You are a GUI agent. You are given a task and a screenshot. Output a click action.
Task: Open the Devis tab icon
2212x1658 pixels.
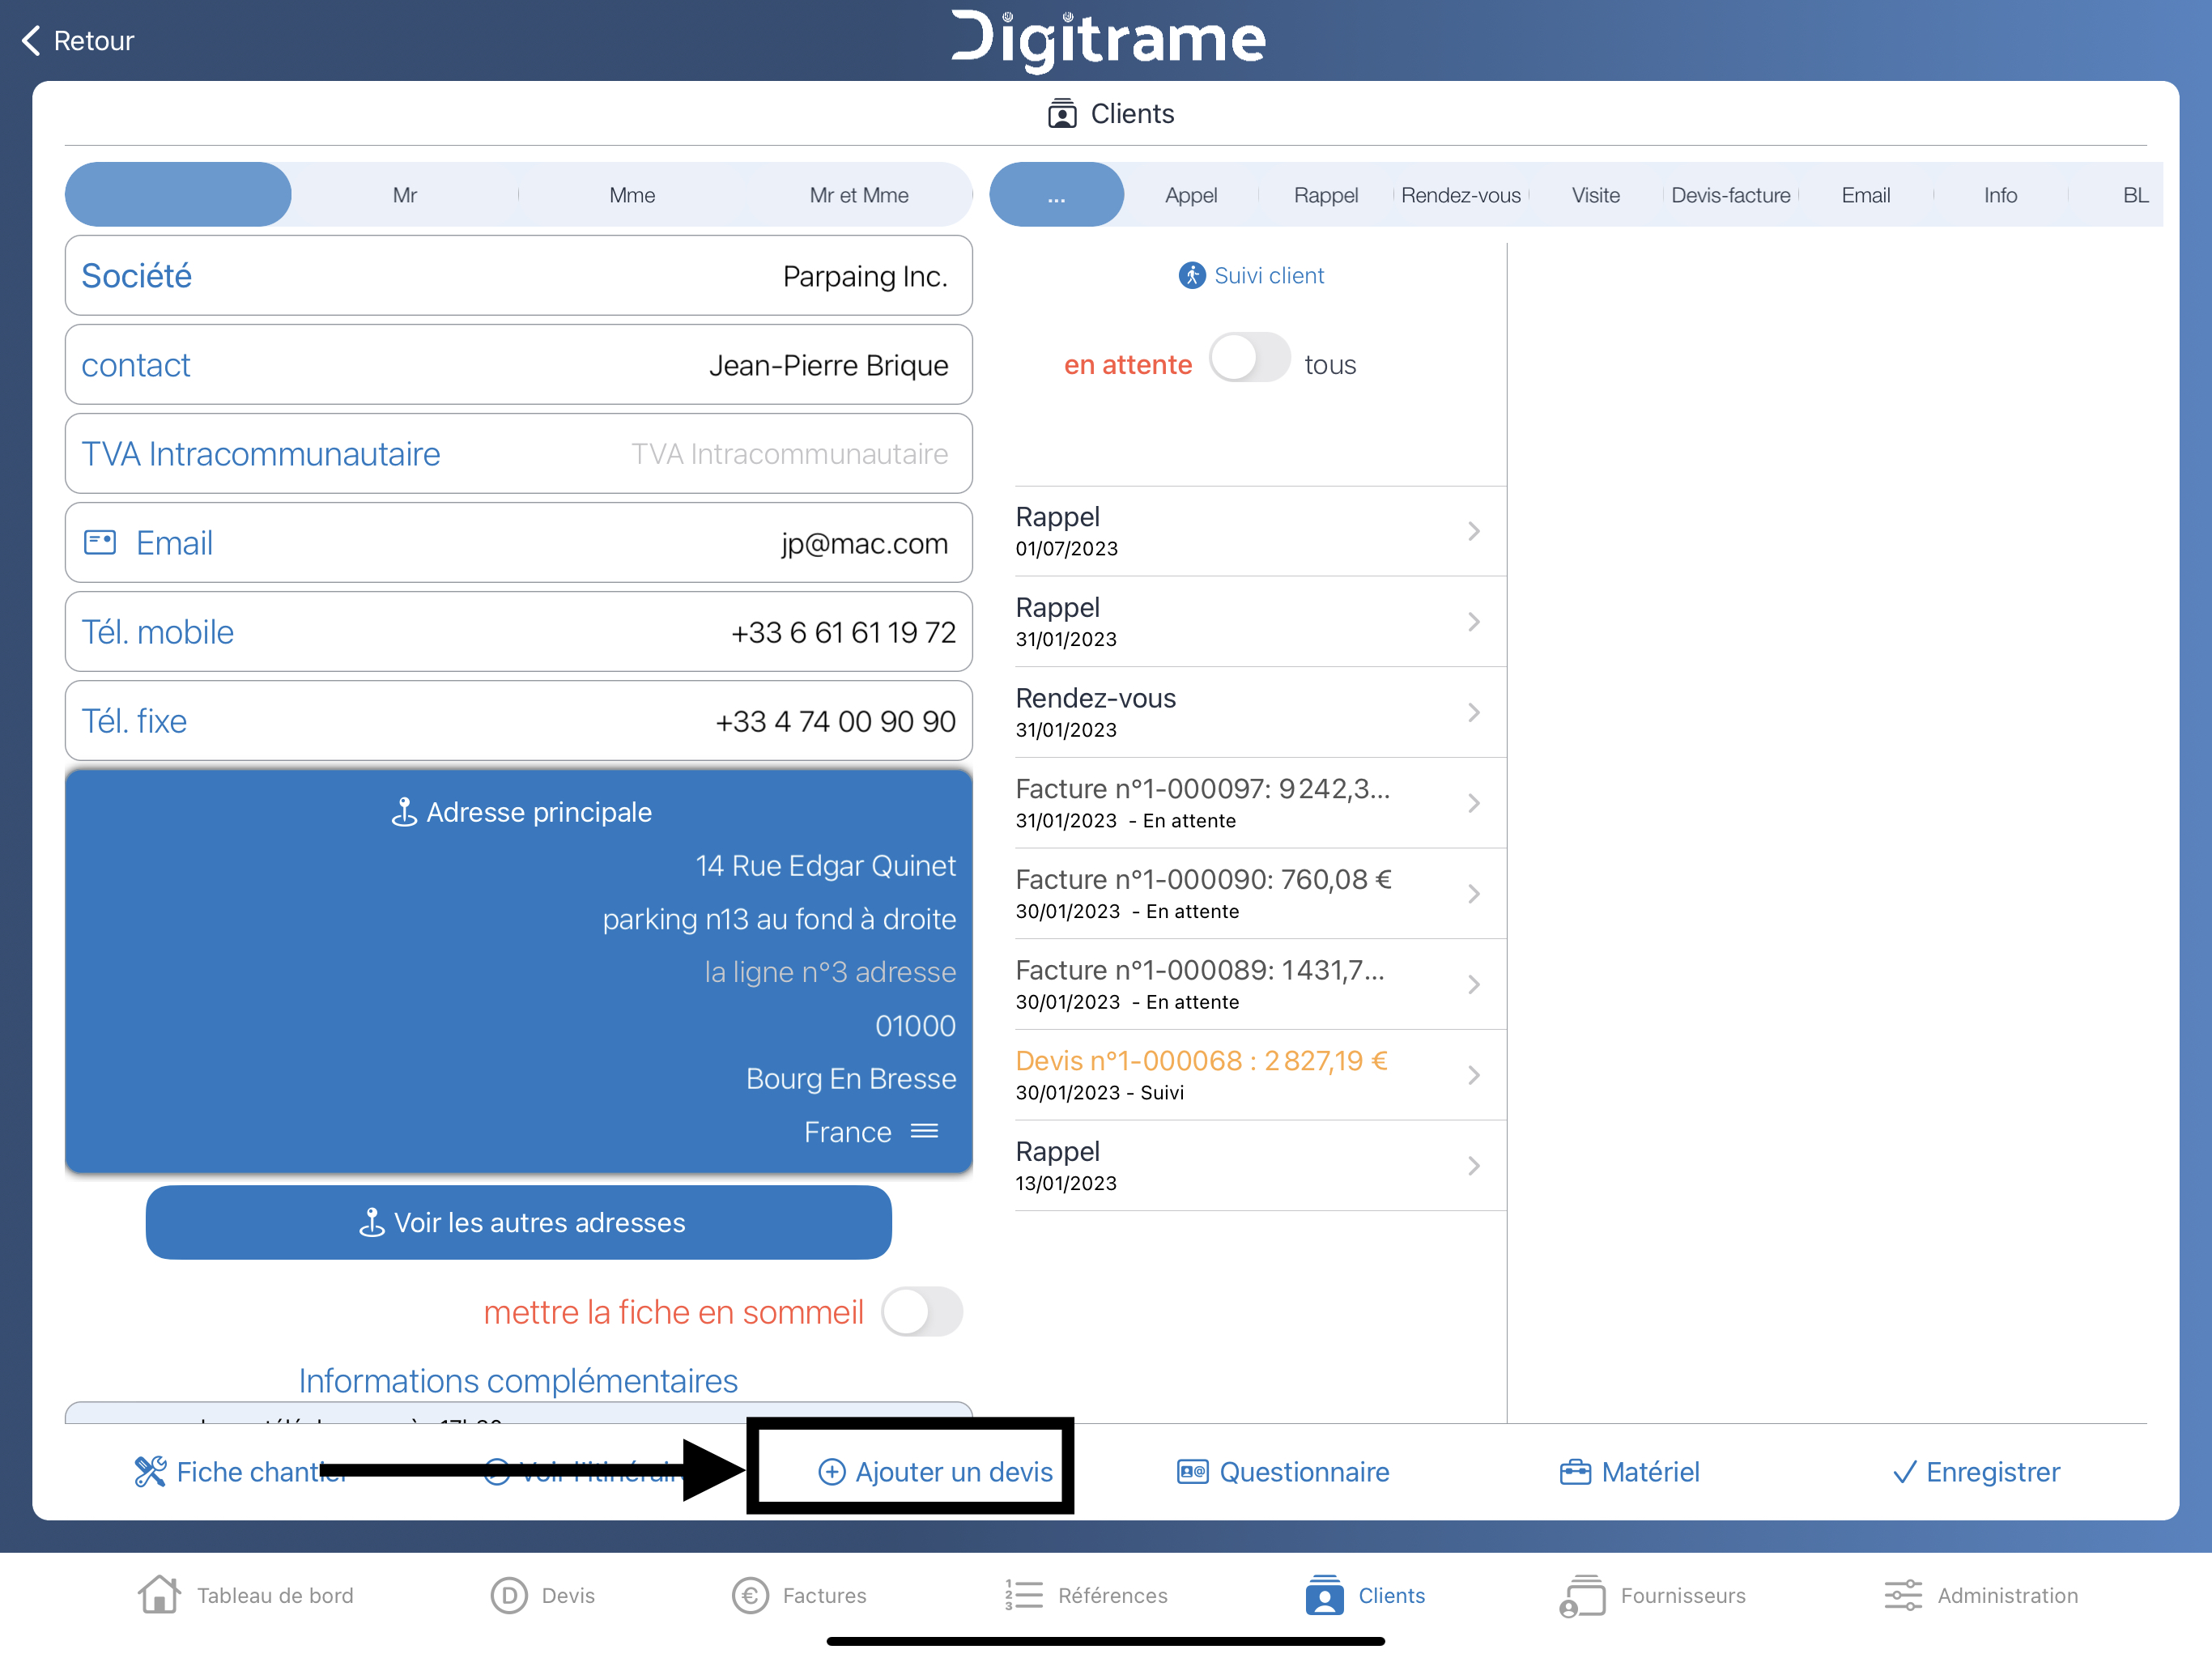pyautogui.click(x=509, y=1595)
